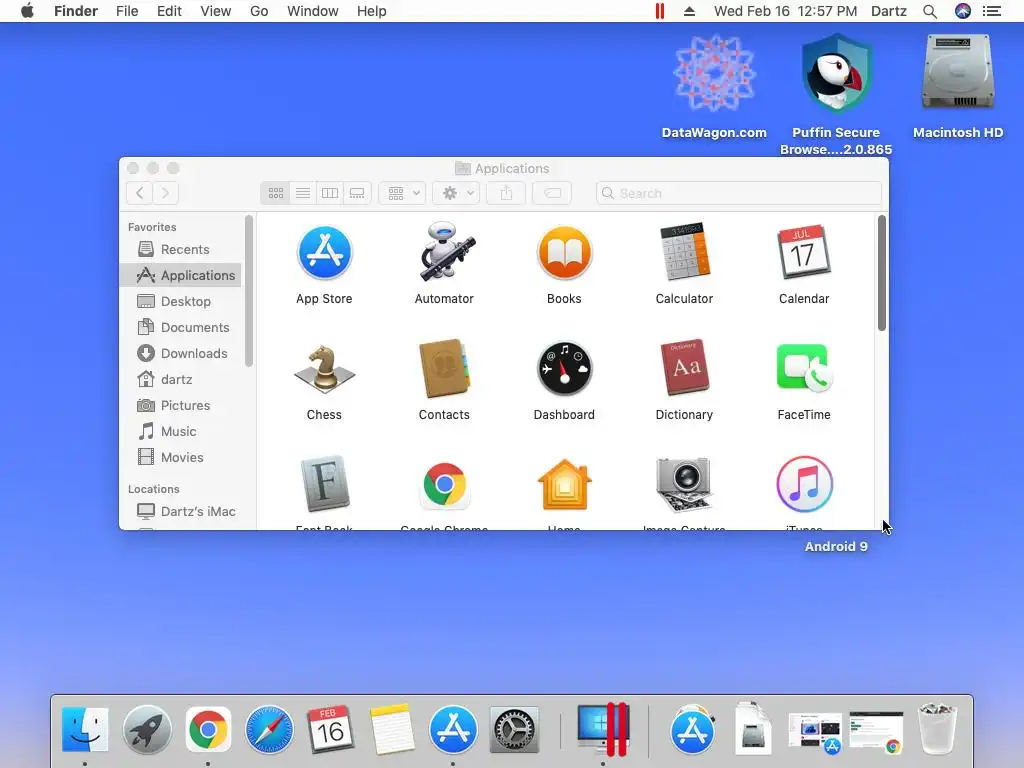Open the Window menu
1024x768 pixels.
[x=313, y=11]
